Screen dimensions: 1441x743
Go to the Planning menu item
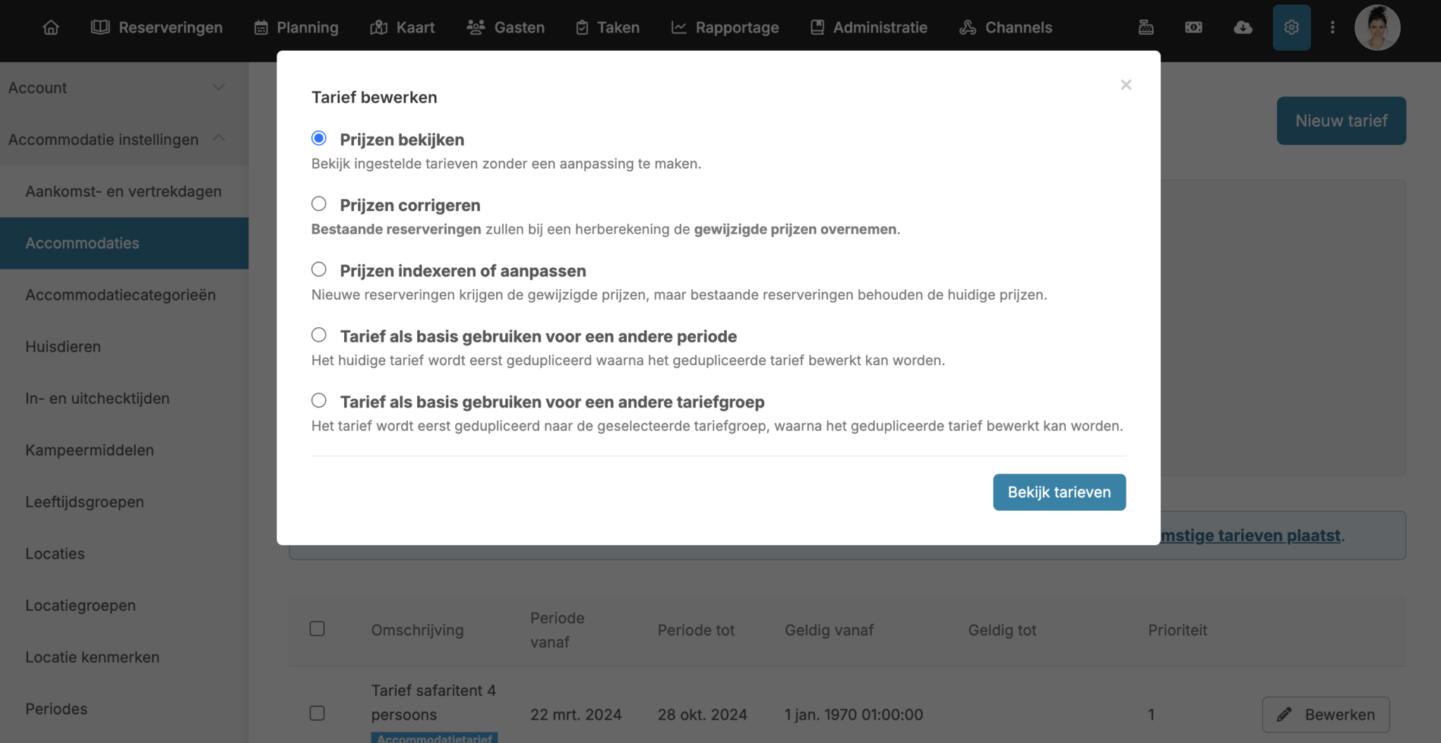296,28
